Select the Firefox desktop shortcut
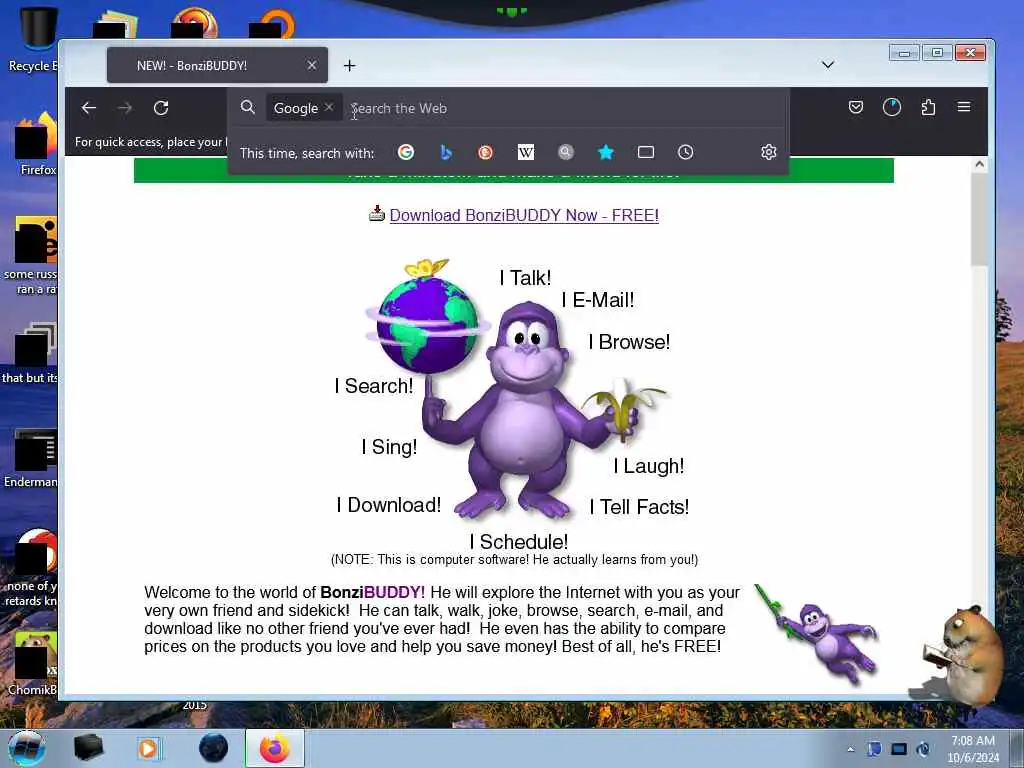 (x=36, y=144)
